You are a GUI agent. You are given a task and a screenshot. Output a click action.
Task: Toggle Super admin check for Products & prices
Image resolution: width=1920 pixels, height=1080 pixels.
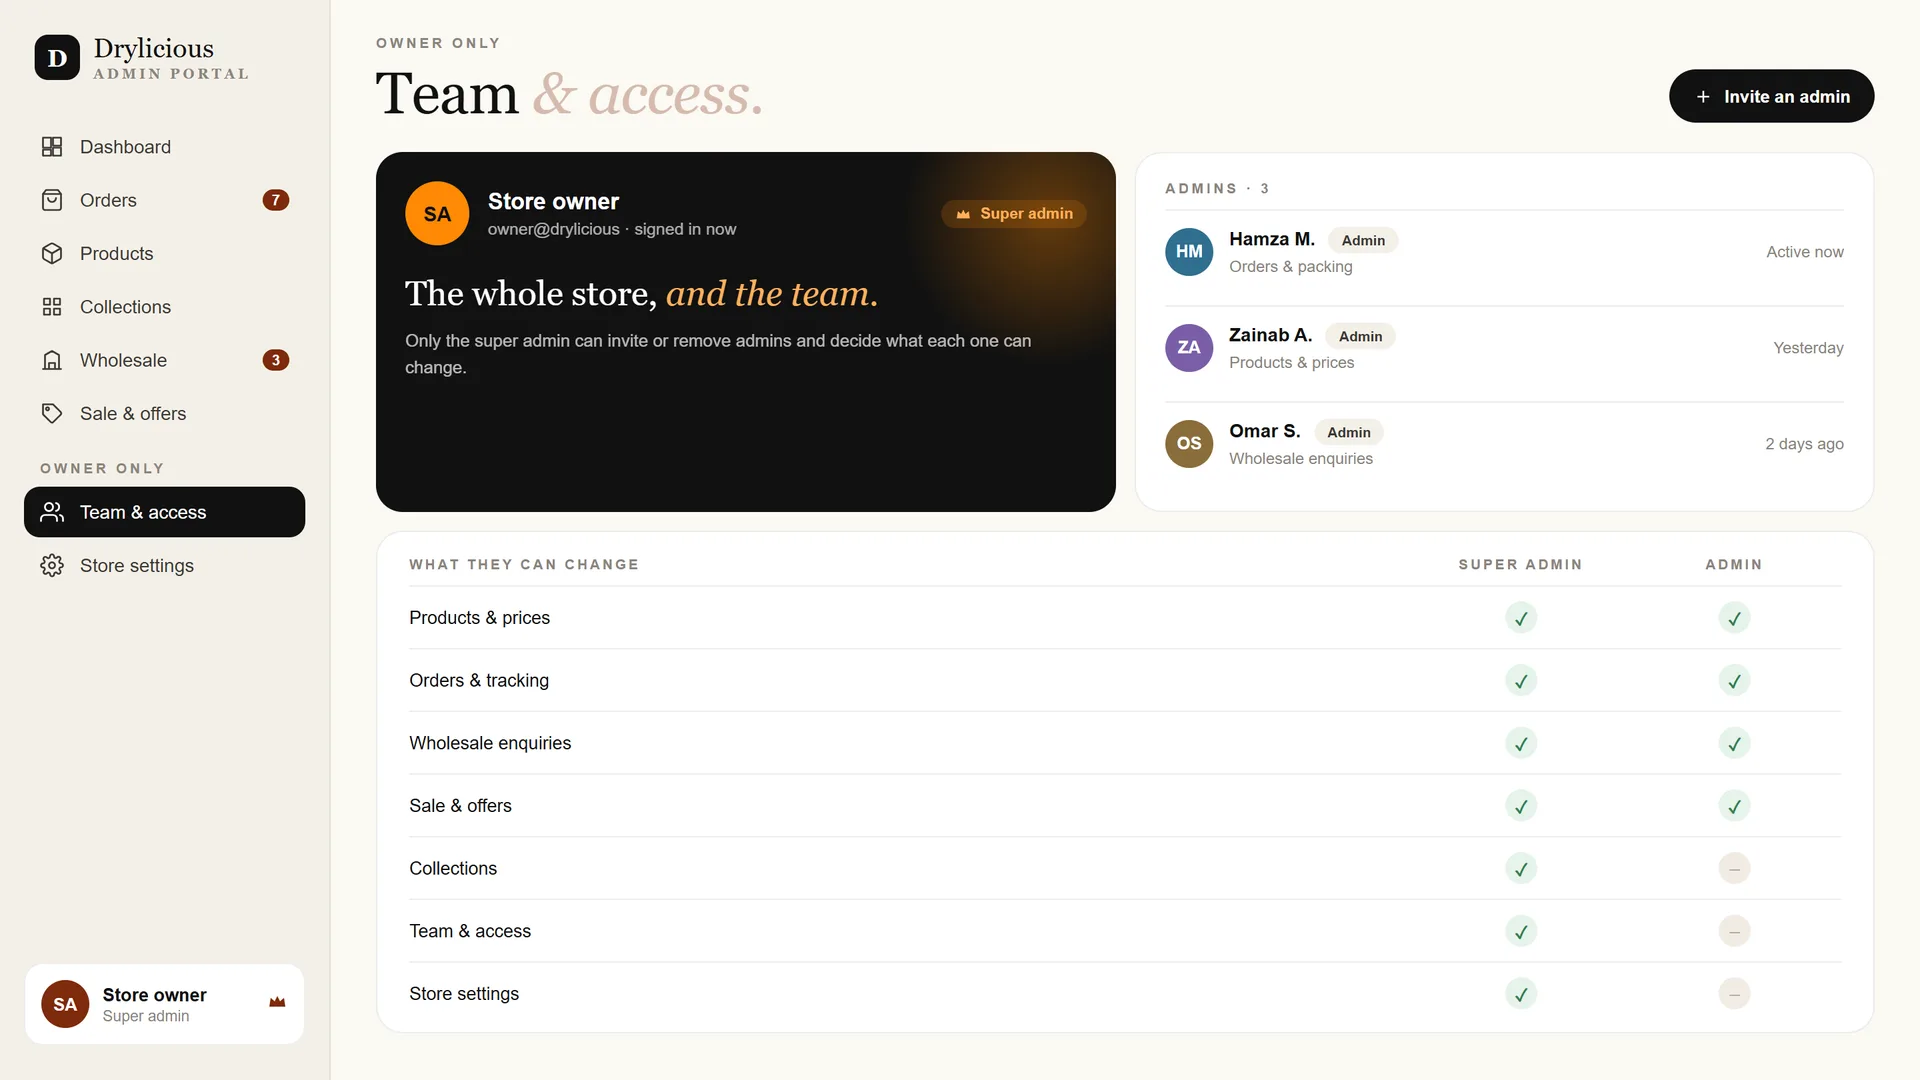tap(1521, 618)
